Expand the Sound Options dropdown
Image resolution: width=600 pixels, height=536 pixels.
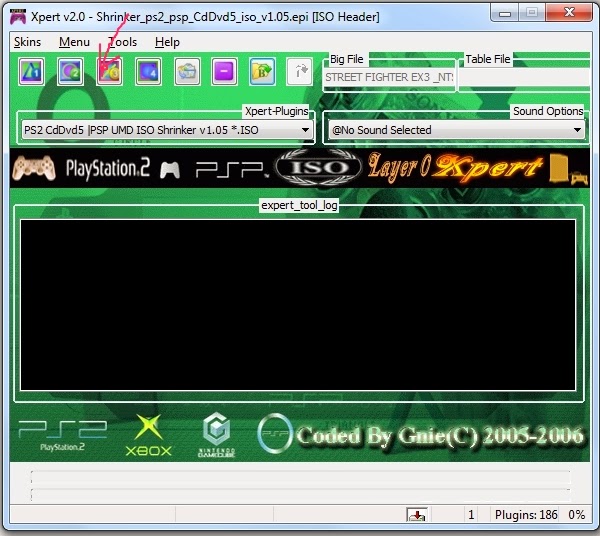[577, 130]
